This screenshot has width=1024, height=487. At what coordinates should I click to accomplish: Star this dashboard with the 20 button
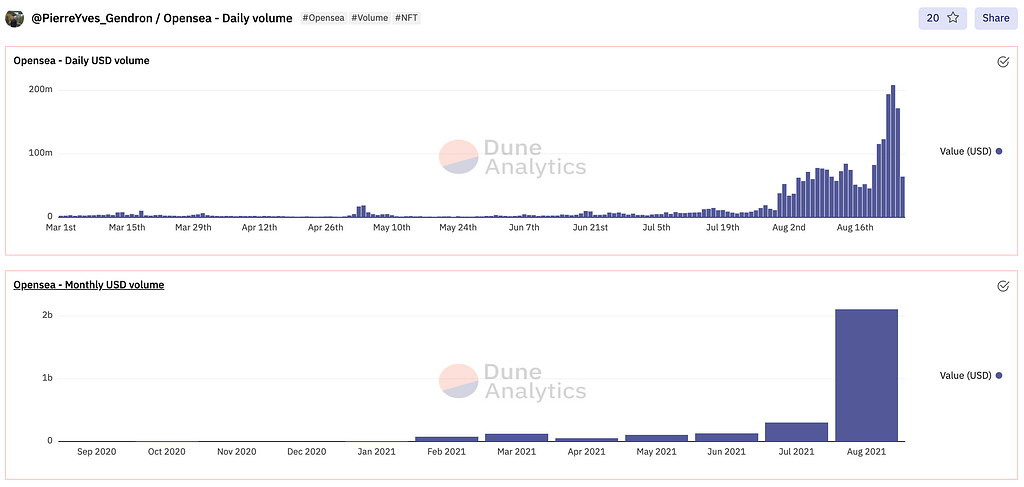click(x=942, y=18)
